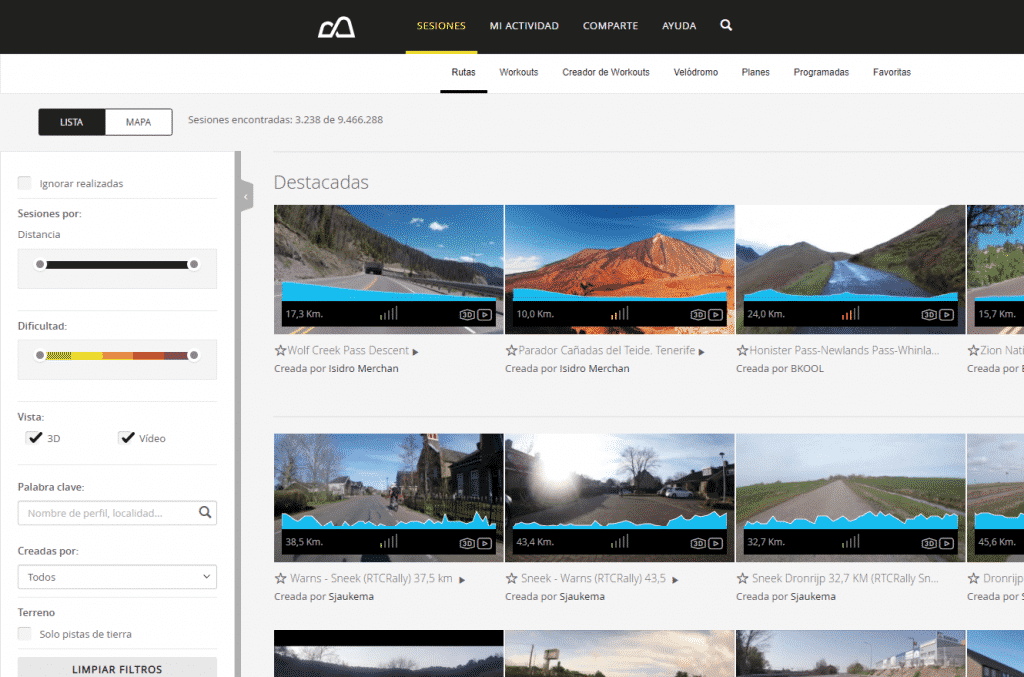Star the Sneek Dronrijp 32,7 KM route
The height and width of the screenshot is (677, 1024).
[743, 578]
